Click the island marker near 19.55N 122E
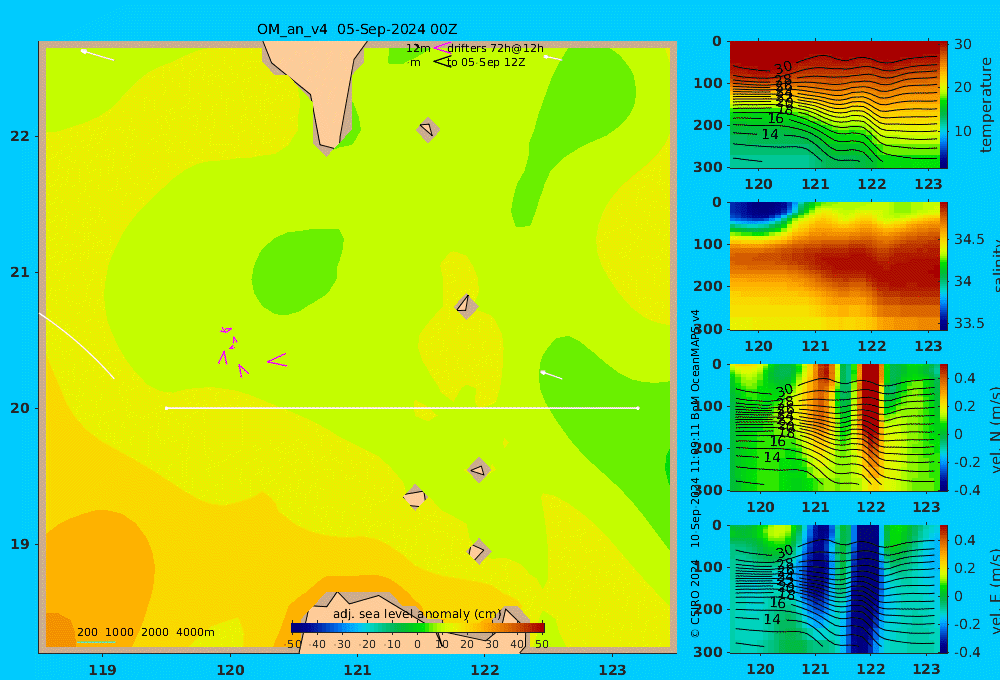 [479, 470]
